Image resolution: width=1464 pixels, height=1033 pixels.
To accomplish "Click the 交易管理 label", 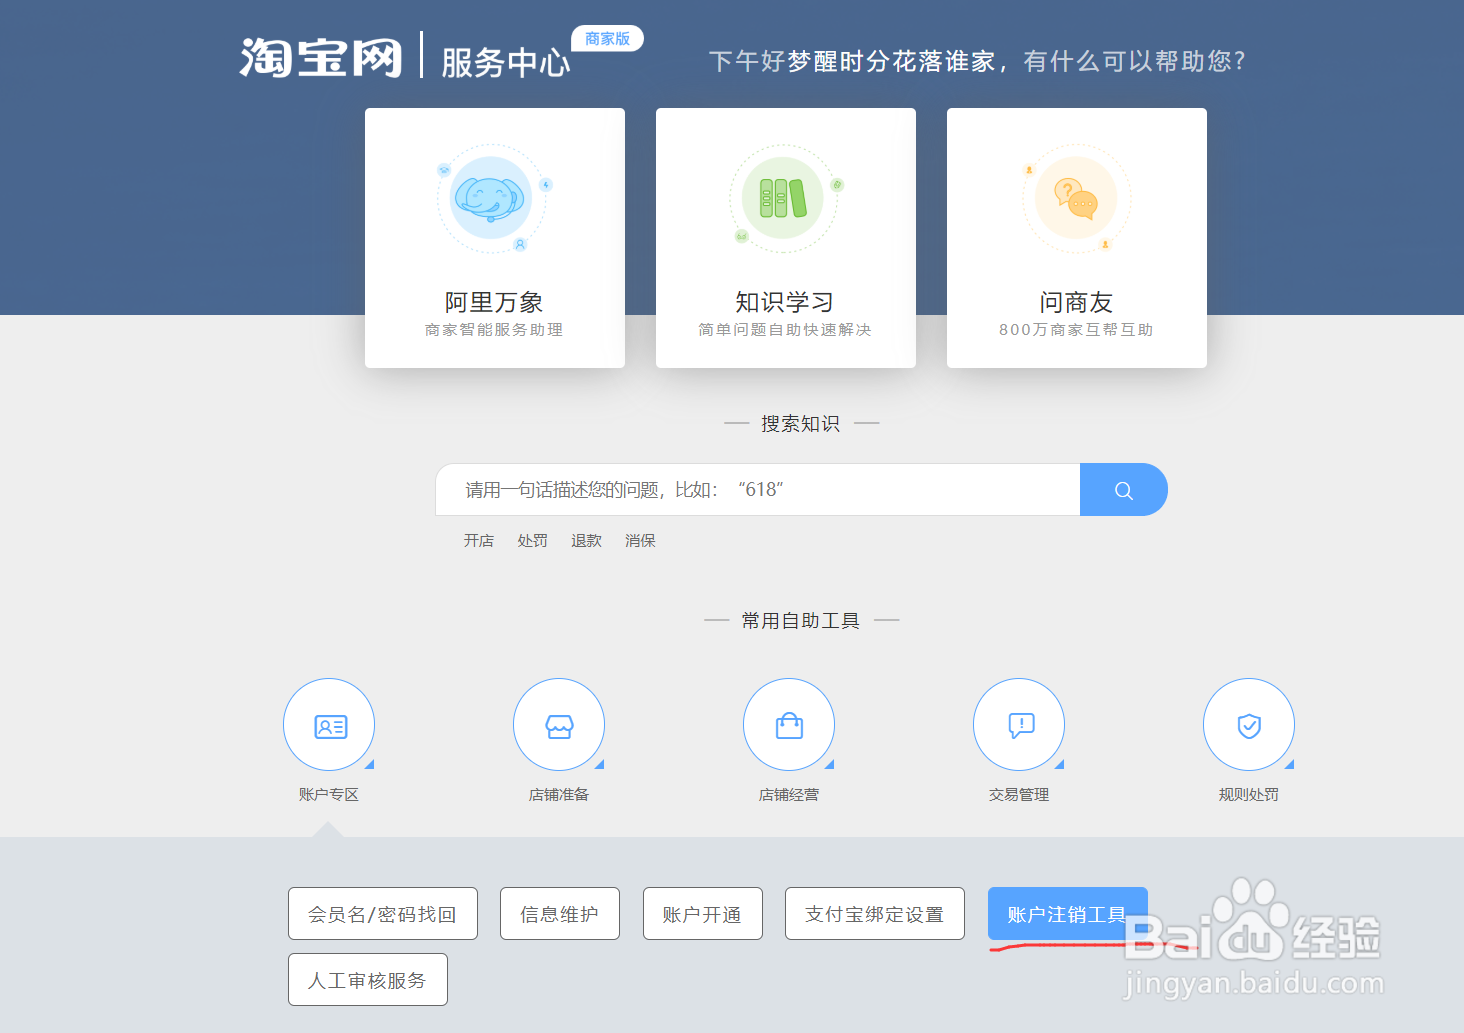I will 1019,795.
